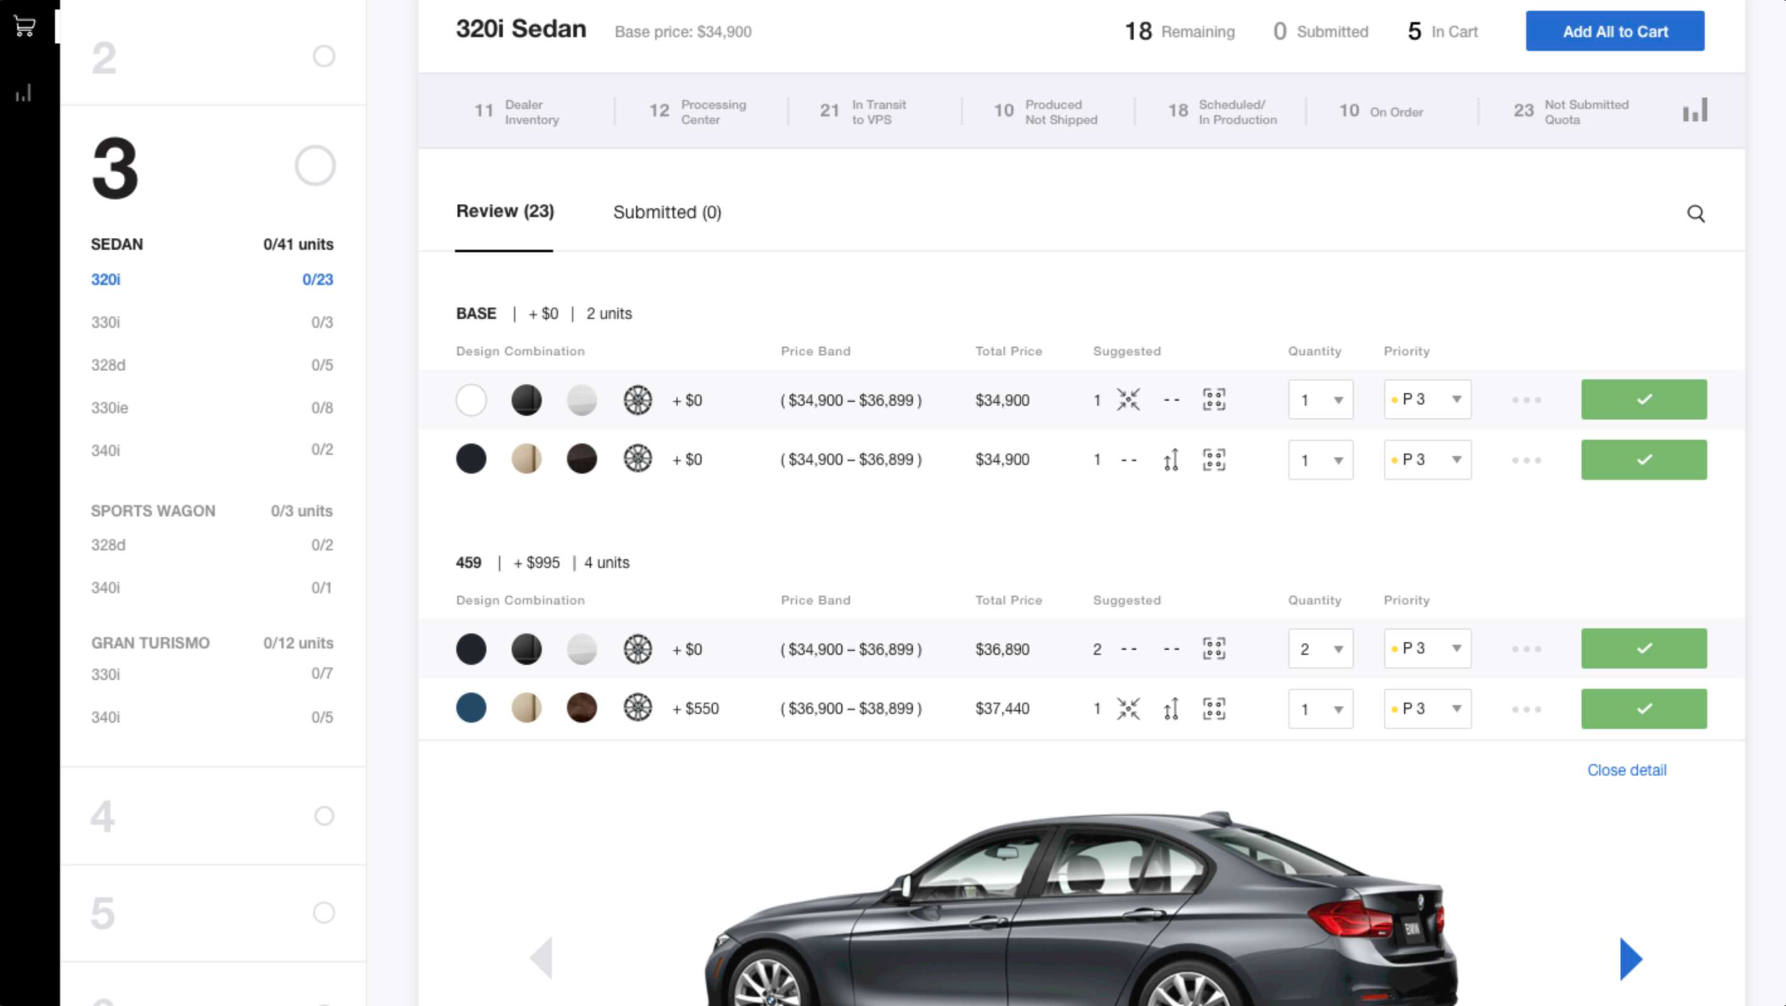
Task: Click crossed-arrows suggested icon in first BASE row
Action: click(1128, 400)
